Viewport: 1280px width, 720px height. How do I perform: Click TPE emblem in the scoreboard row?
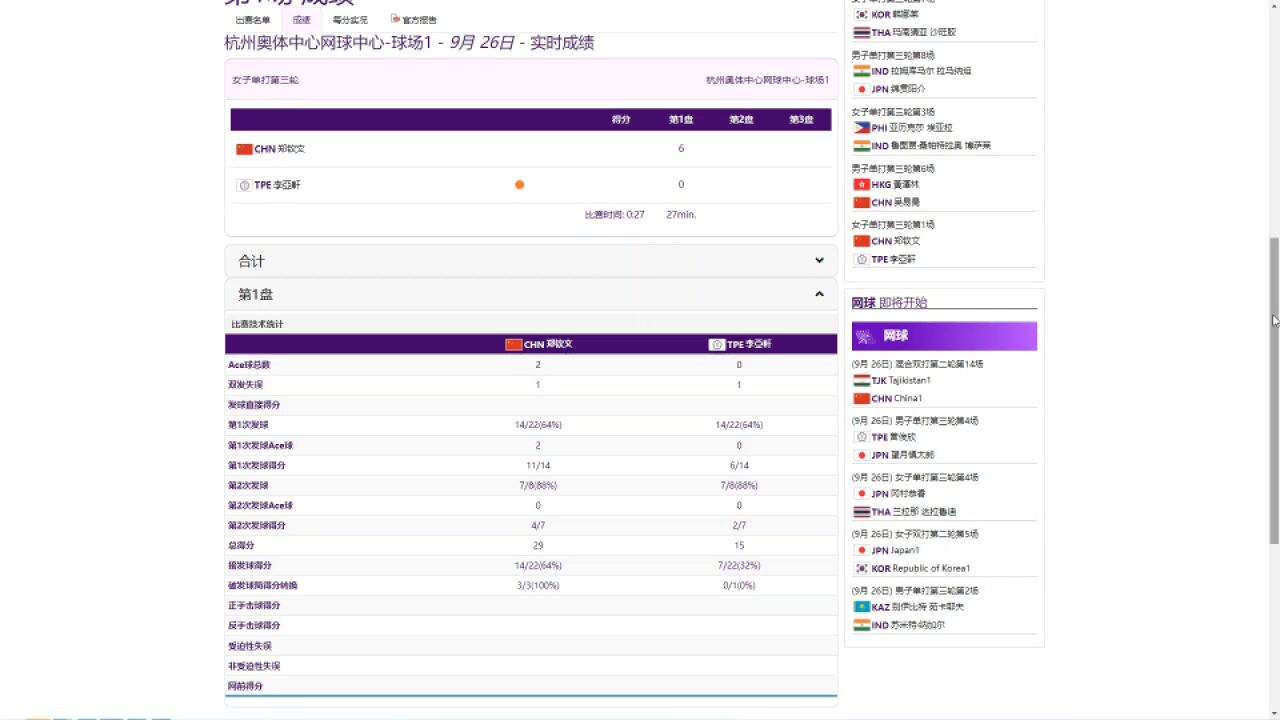click(244, 185)
